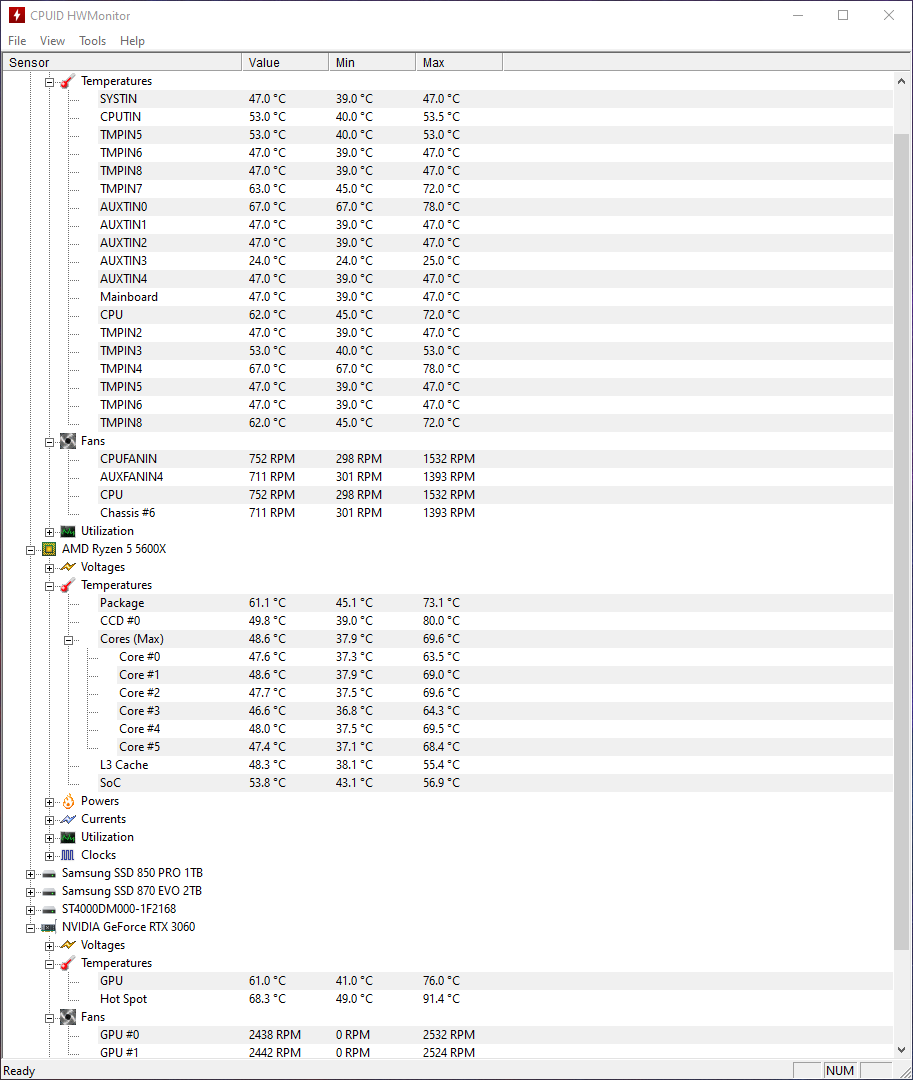Expand the Powers node

[50, 802]
